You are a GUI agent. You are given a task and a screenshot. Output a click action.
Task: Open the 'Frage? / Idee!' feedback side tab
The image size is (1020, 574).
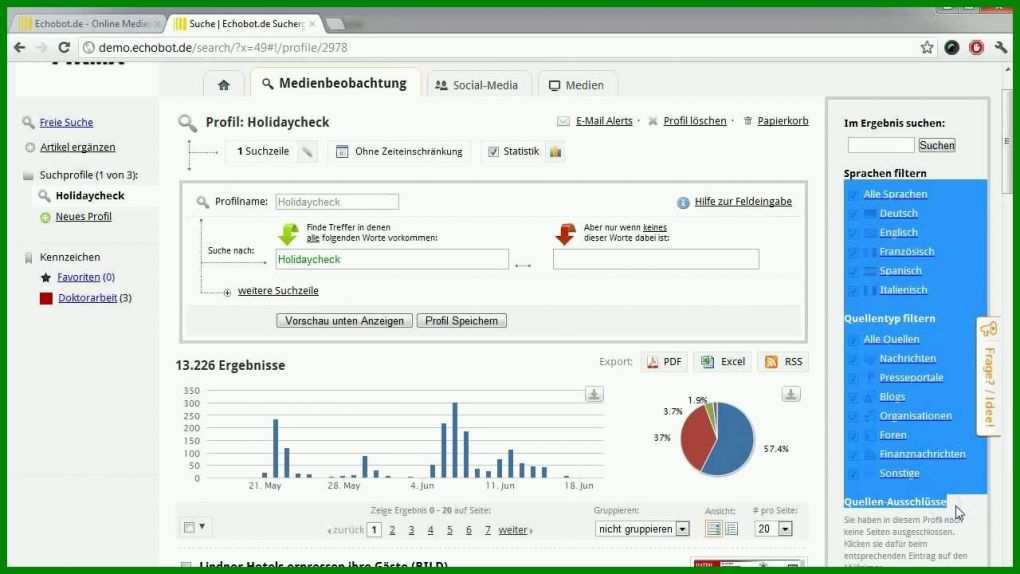(989, 376)
